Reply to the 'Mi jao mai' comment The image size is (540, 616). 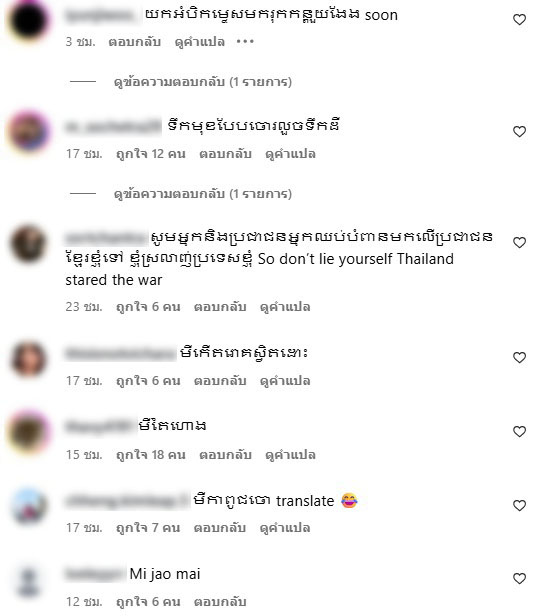pyautogui.click(x=220, y=601)
